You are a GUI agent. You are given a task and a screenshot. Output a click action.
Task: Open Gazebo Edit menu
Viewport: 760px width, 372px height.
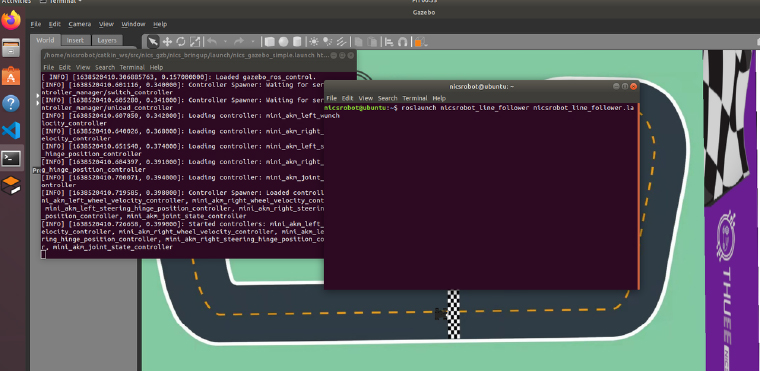[55, 24]
